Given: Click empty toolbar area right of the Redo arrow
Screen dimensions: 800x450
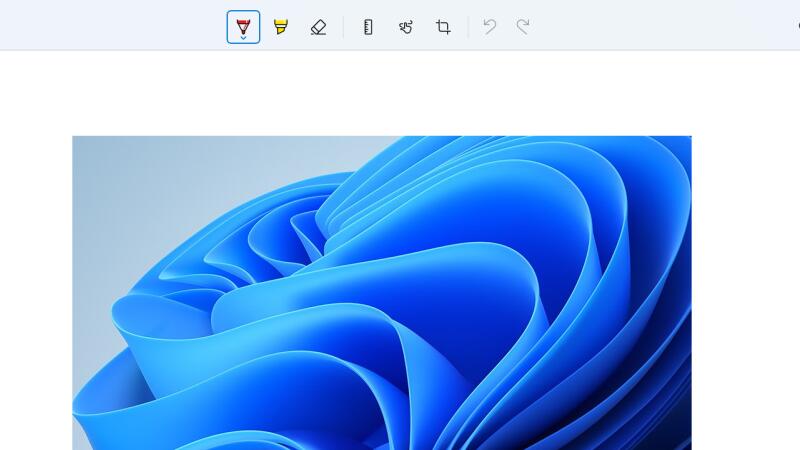Looking at the screenshot, I should pyautogui.click(x=650, y=25).
